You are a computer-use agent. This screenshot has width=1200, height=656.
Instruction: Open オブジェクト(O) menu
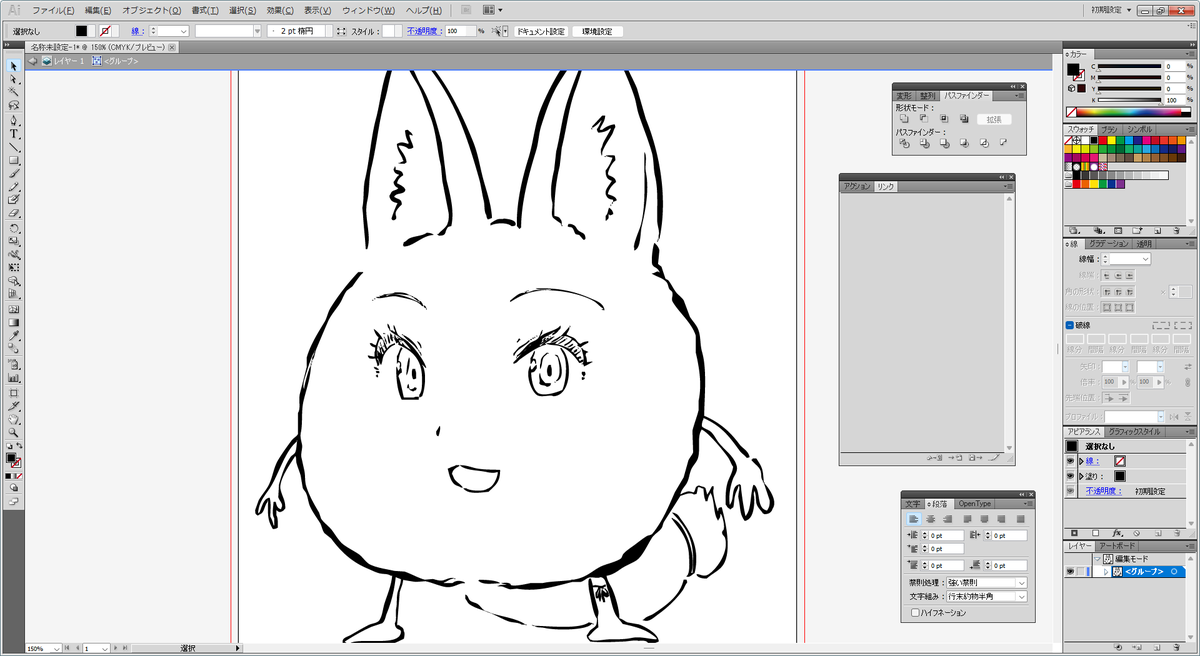pyautogui.click(x=151, y=9)
